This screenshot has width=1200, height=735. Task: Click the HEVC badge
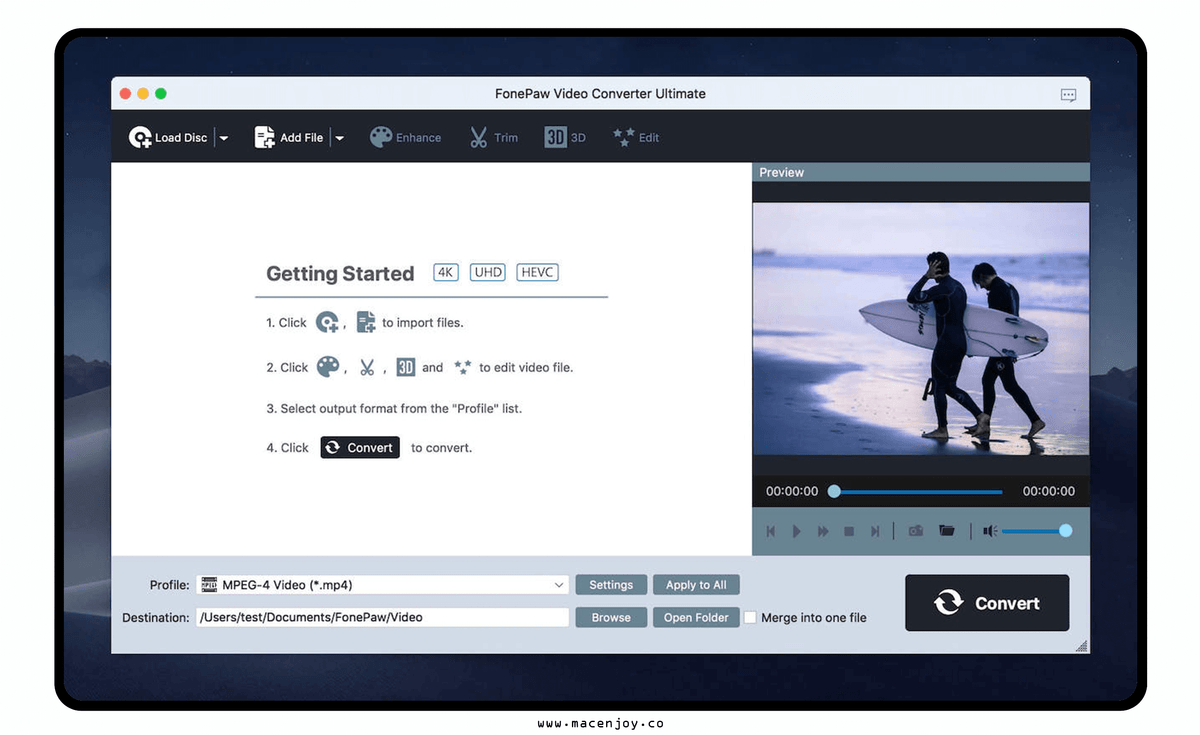click(x=538, y=272)
